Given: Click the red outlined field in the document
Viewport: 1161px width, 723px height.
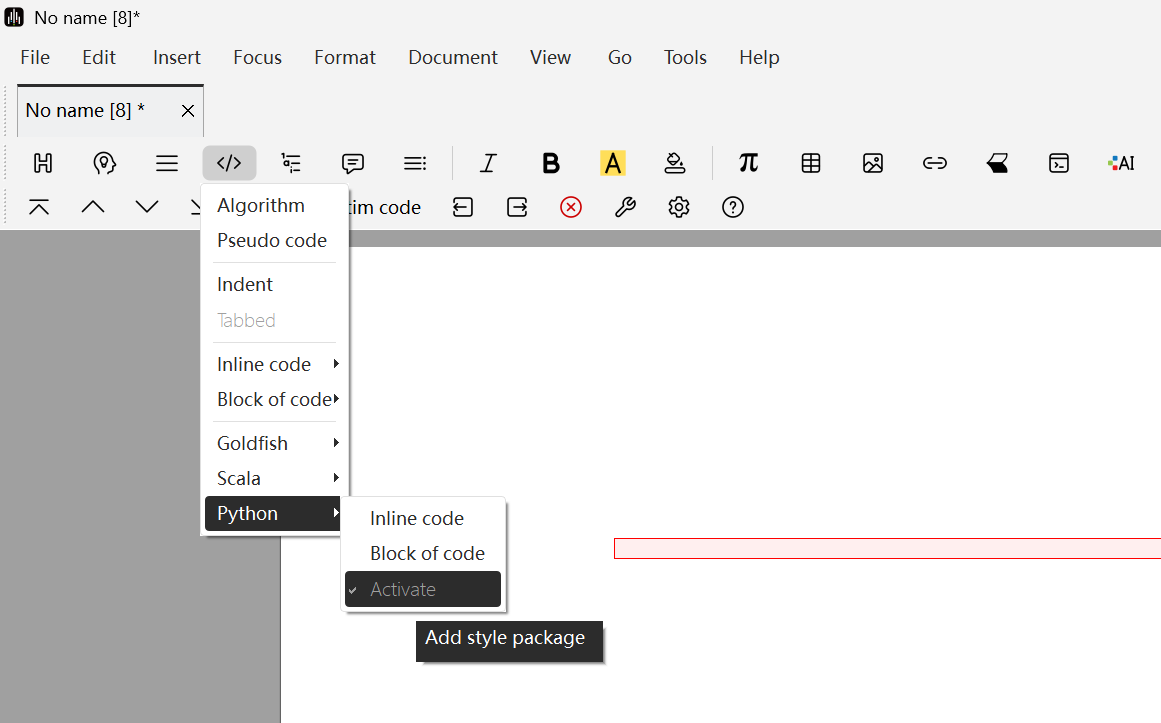Looking at the screenshot, I should click(886, 549).
